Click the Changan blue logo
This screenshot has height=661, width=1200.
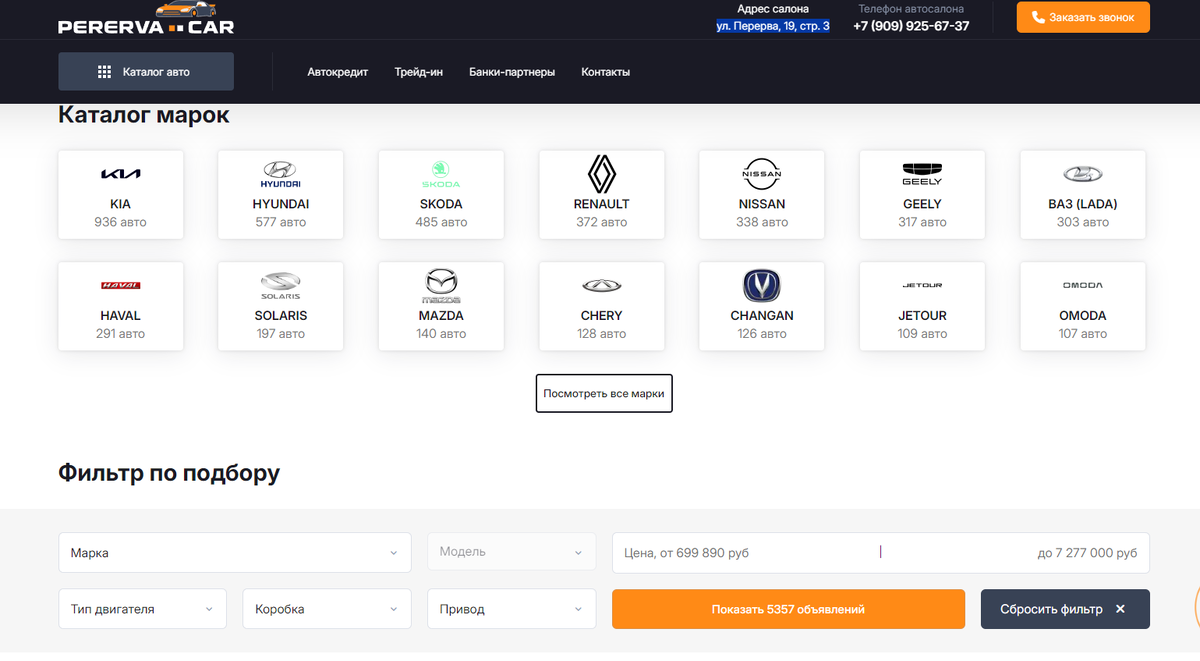point(761,286)
